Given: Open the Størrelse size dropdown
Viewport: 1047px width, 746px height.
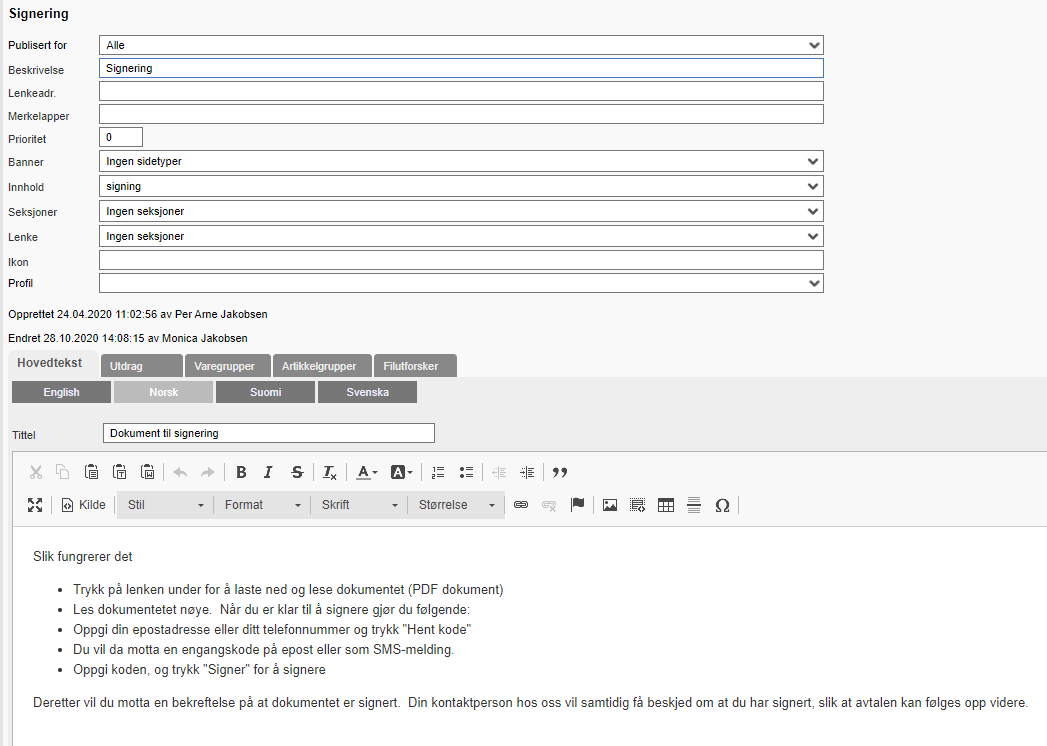Looking at the screenshot, I should coord(456,505).
